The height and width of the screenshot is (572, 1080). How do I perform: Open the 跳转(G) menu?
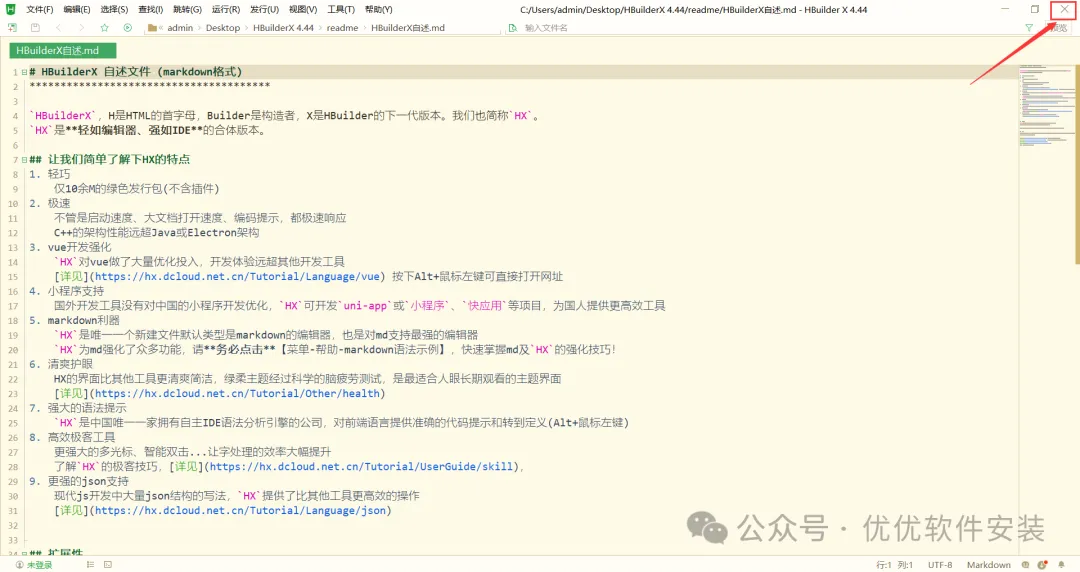point(187,10)
